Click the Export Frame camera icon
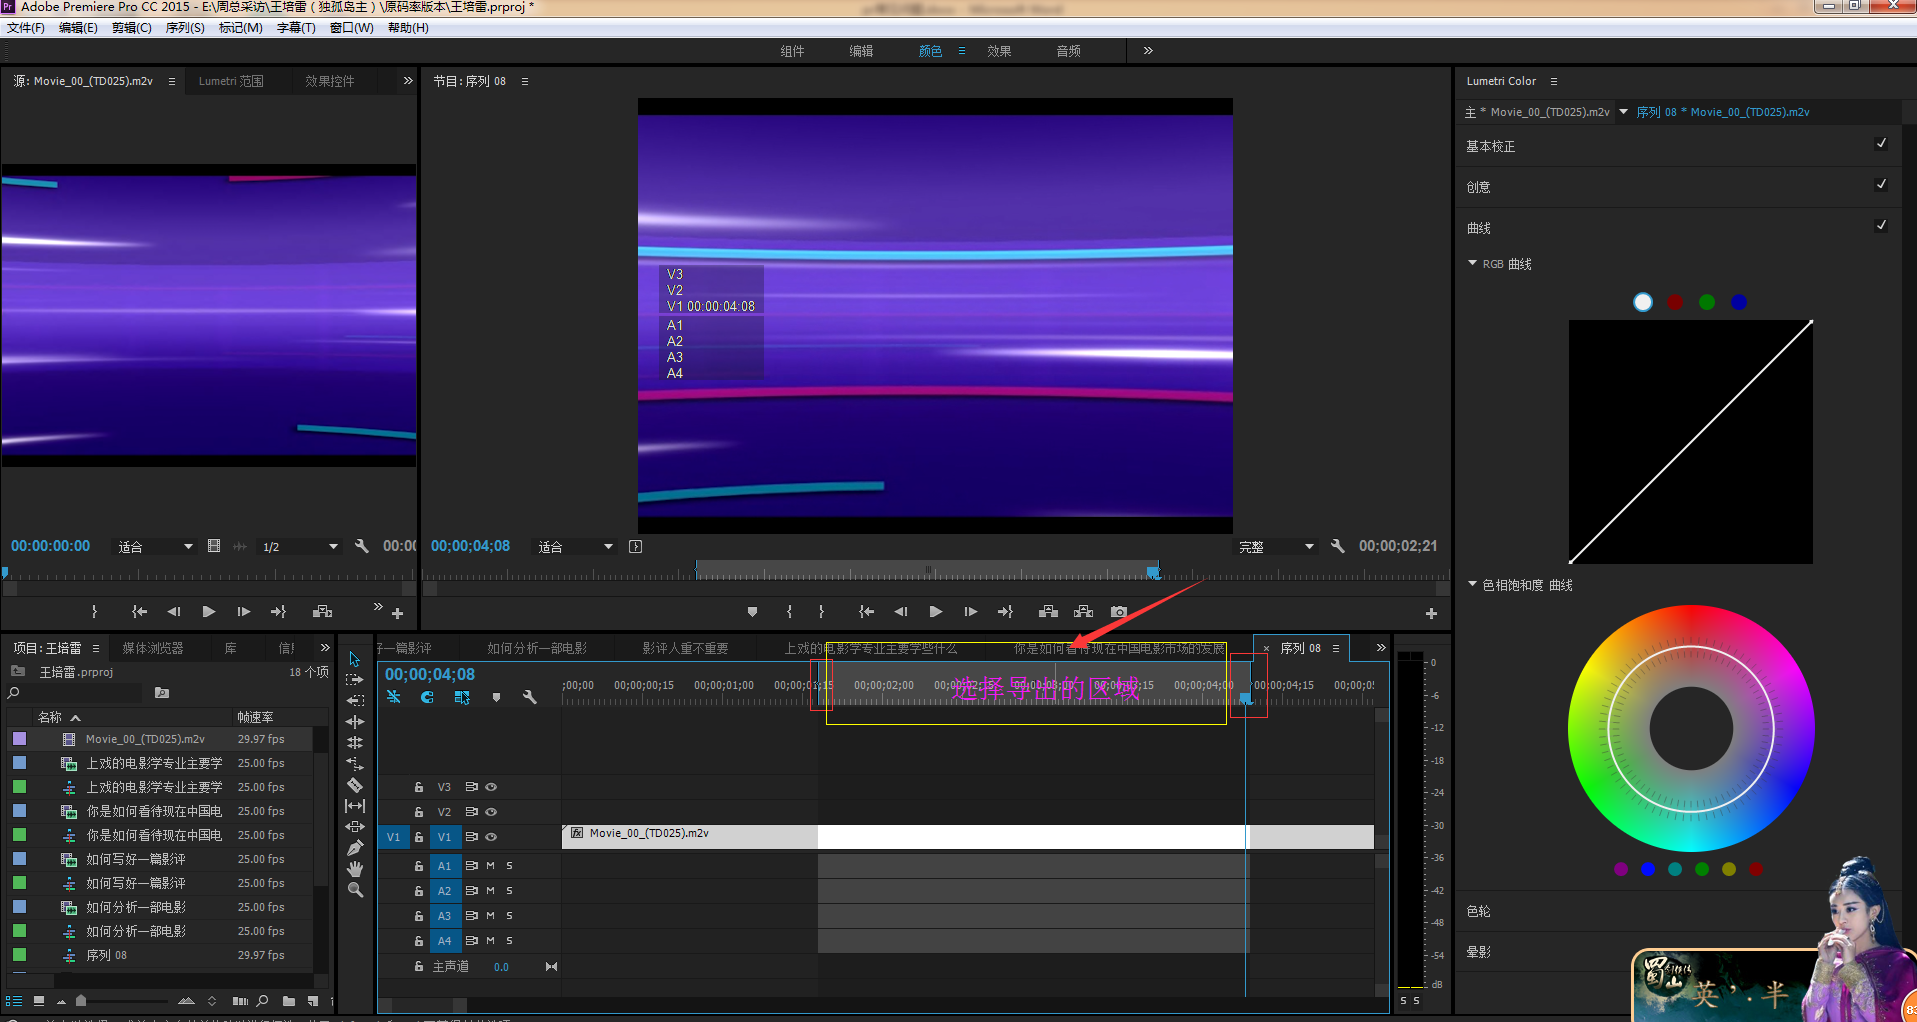 pyautogui.click(x=1119, y=612)
